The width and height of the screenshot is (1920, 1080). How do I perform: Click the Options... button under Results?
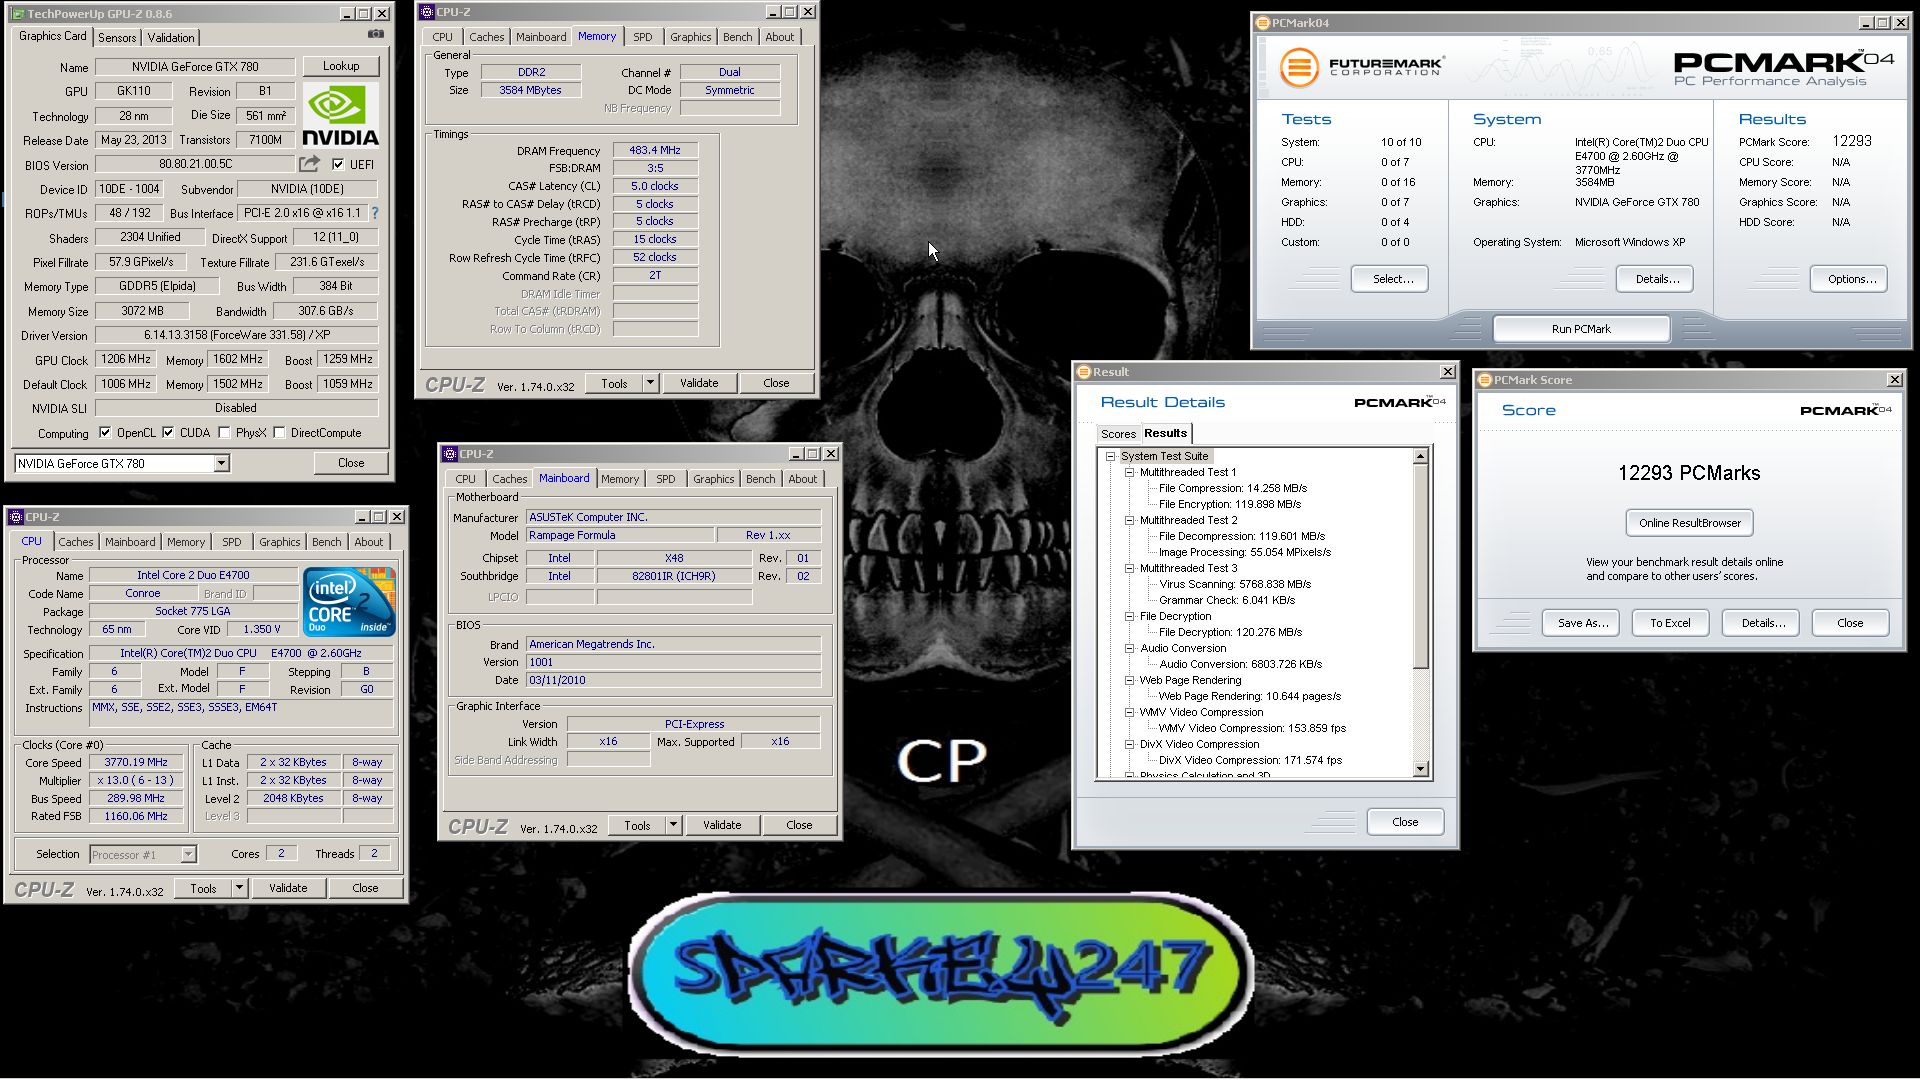[1849, 279]
